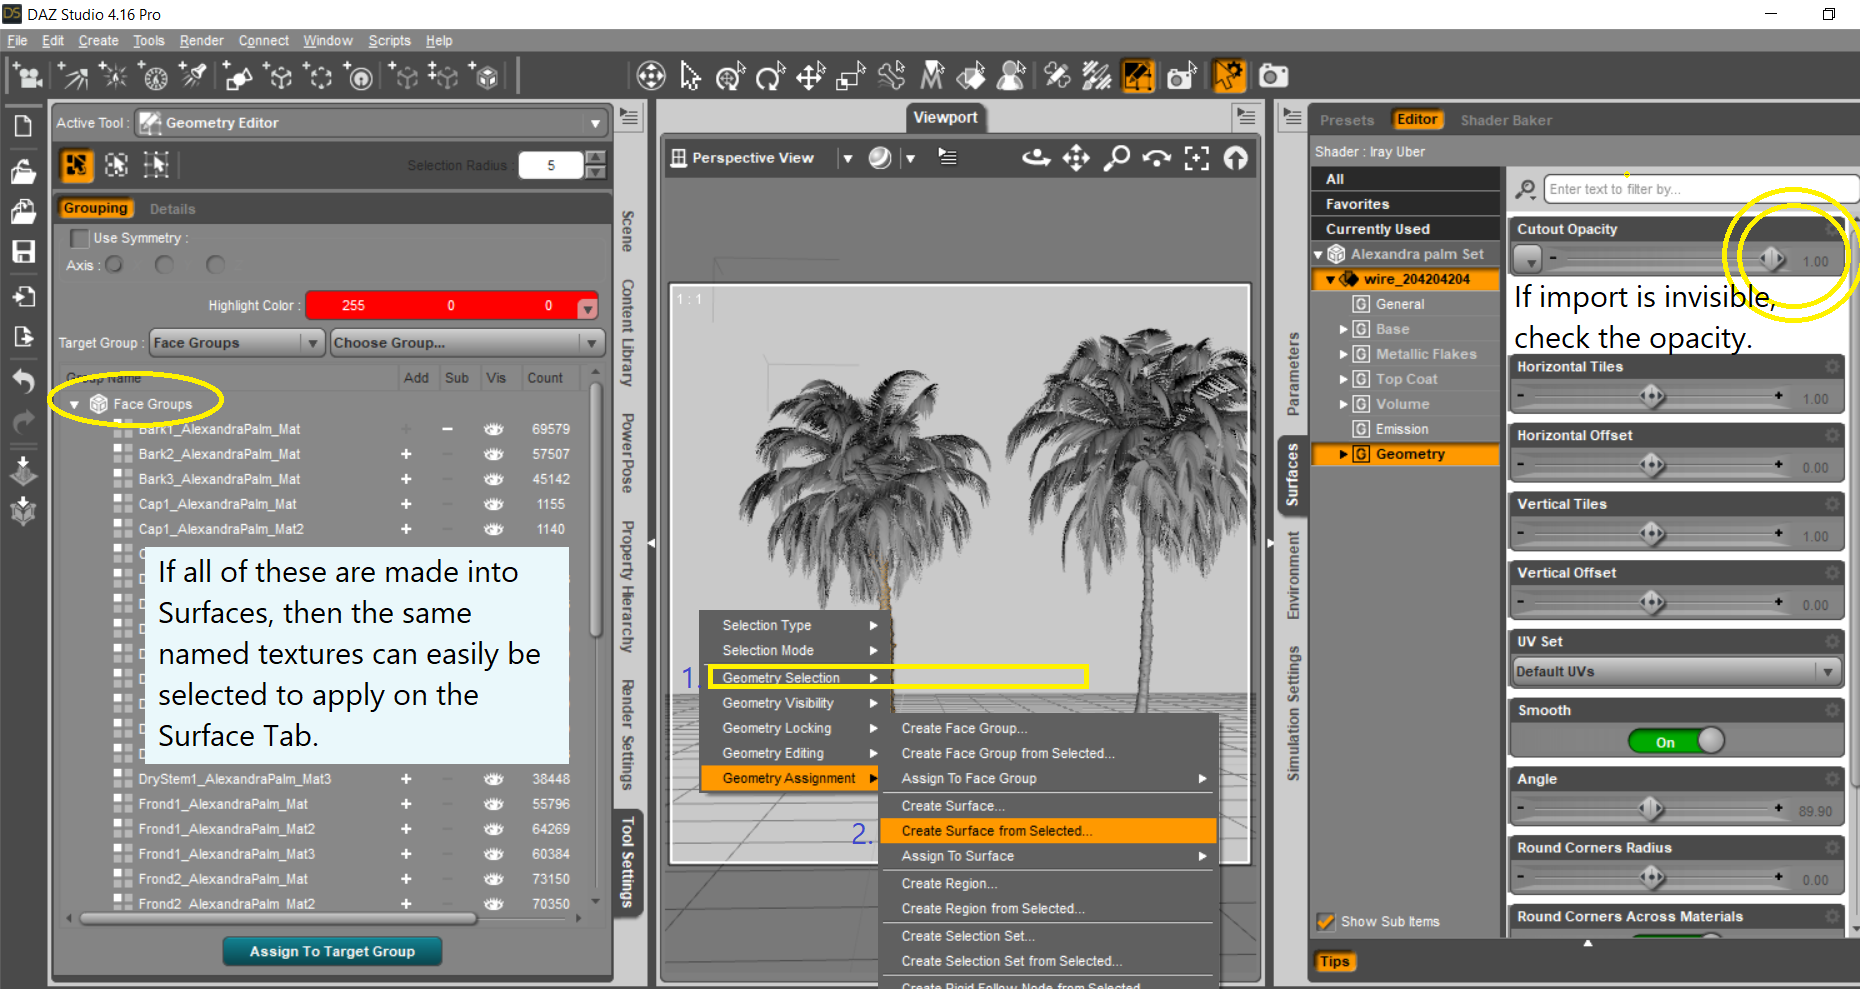Select the second Axis radio button
The image size is (1860, 989).
tap(165, 265)
